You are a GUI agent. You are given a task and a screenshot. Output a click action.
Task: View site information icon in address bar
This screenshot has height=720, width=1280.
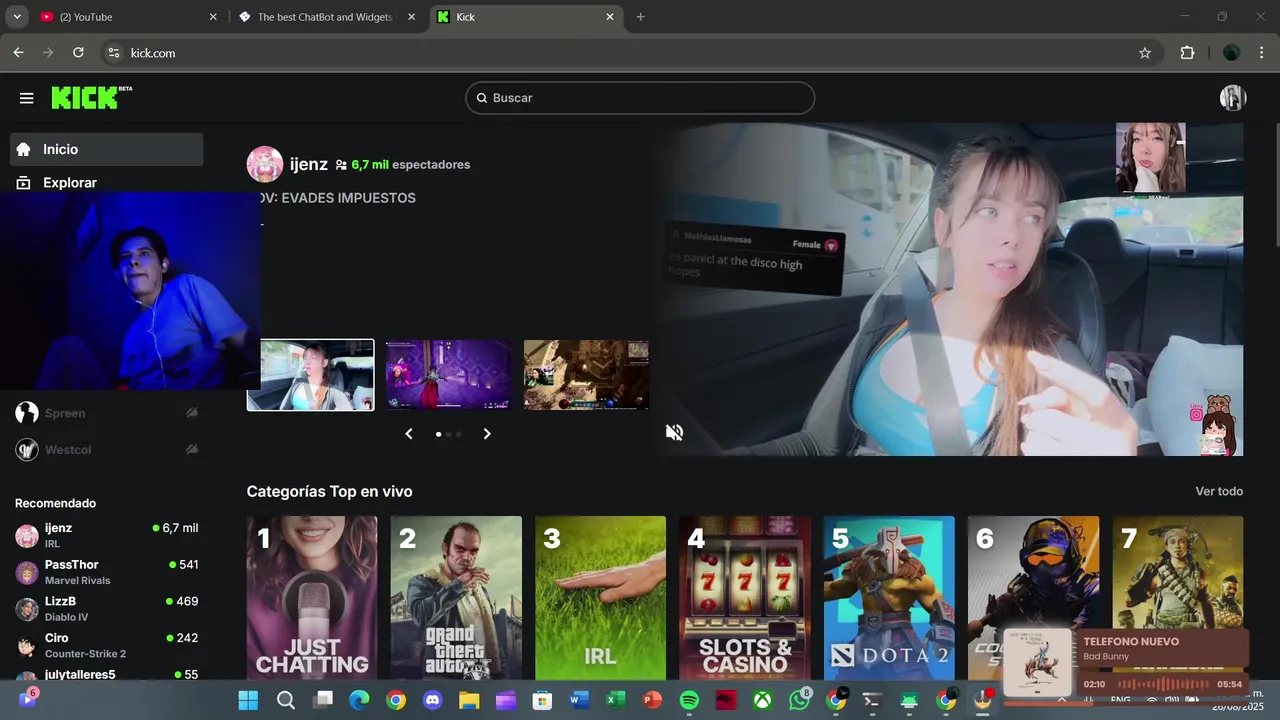114,53
